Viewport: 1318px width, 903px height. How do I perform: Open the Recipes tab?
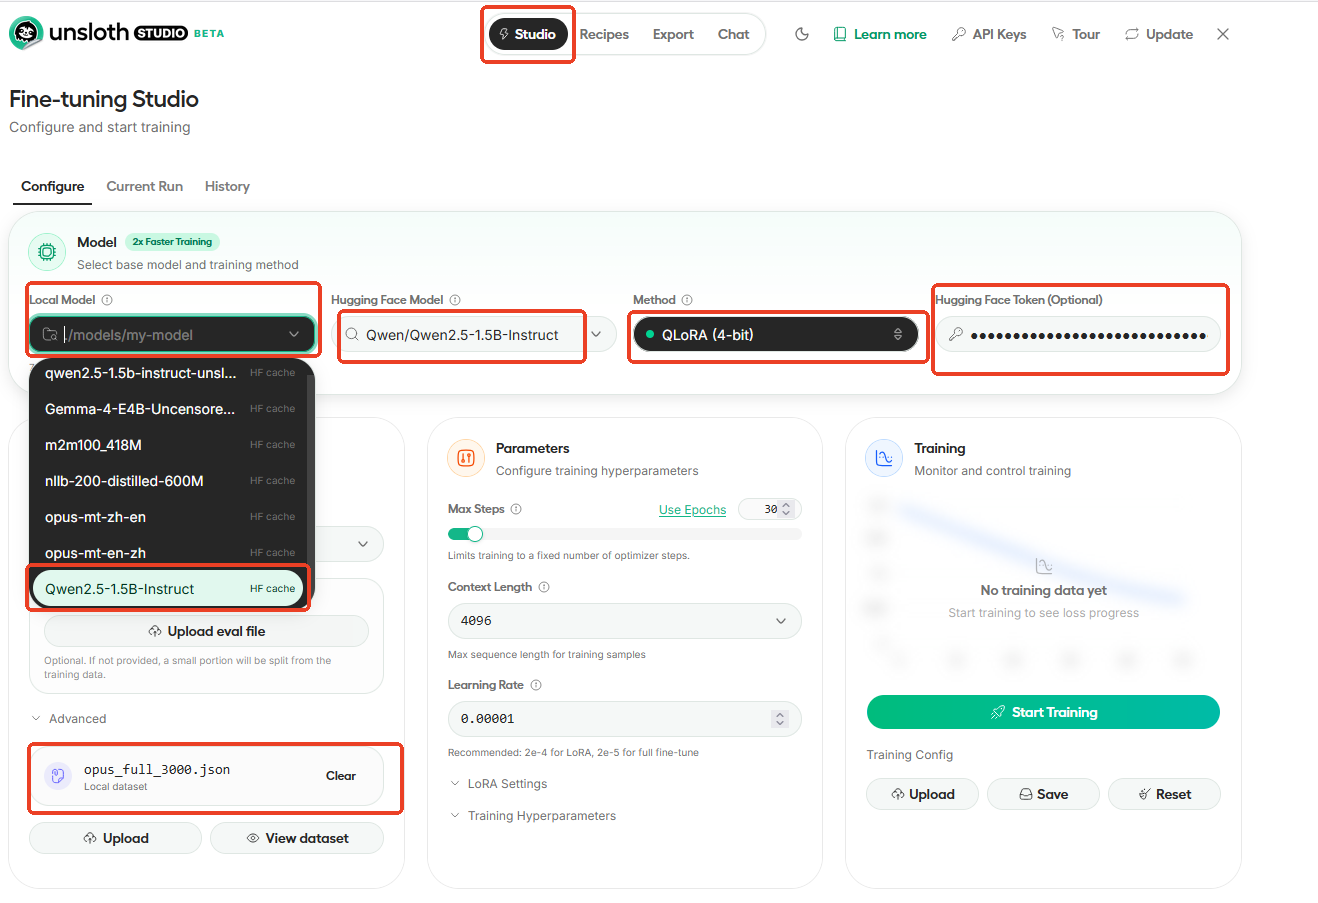(604, 34)
